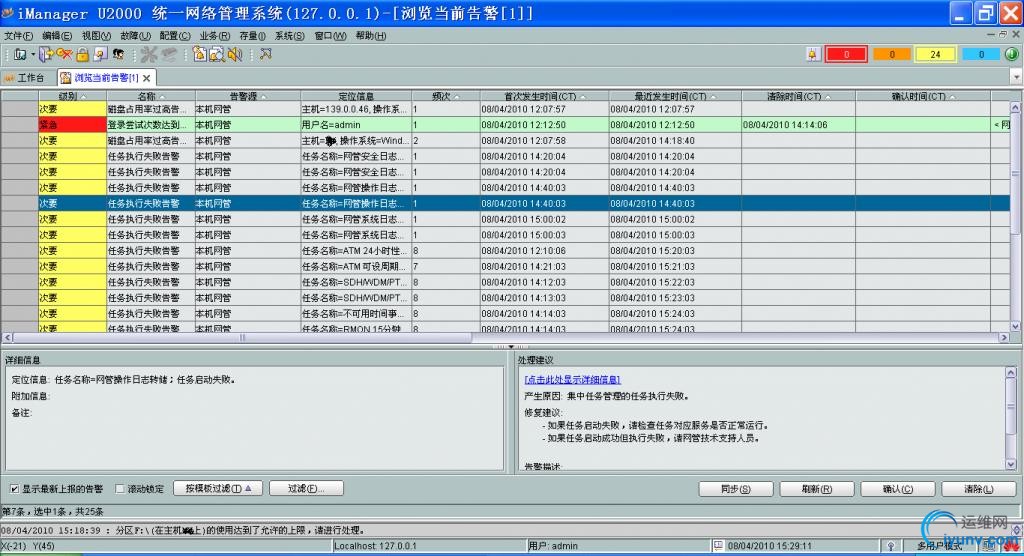1024x556 pixels.
Task: Click the grayed-out wrench tools icon
Action: point(150,55)
